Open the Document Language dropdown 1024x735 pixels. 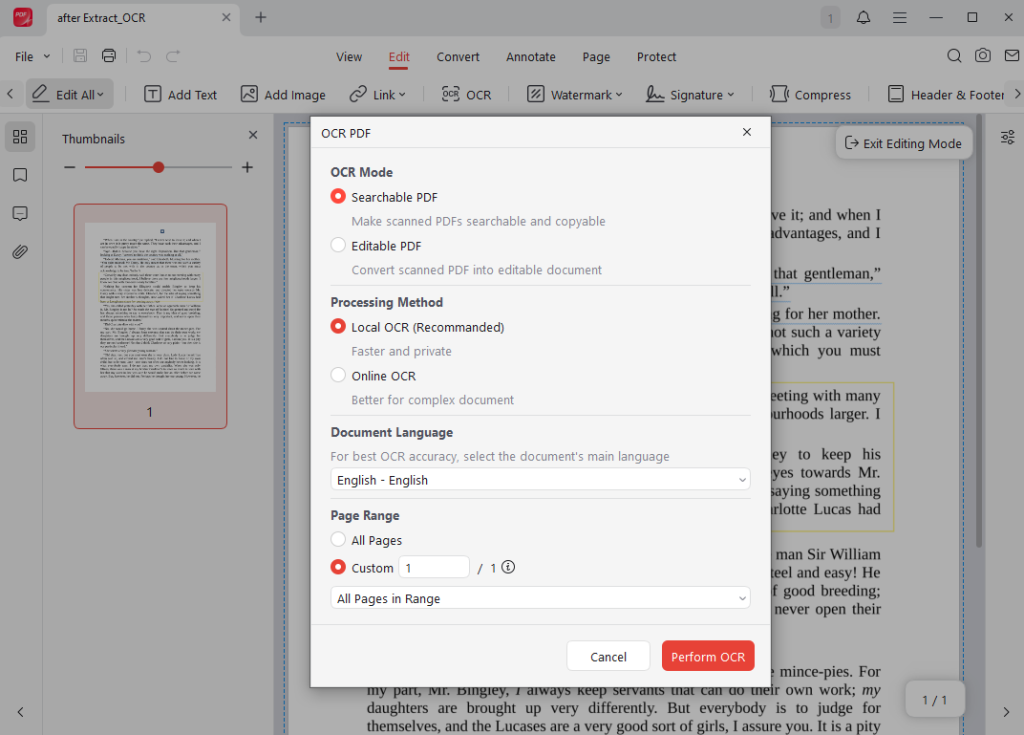click(x=540, y=480)
